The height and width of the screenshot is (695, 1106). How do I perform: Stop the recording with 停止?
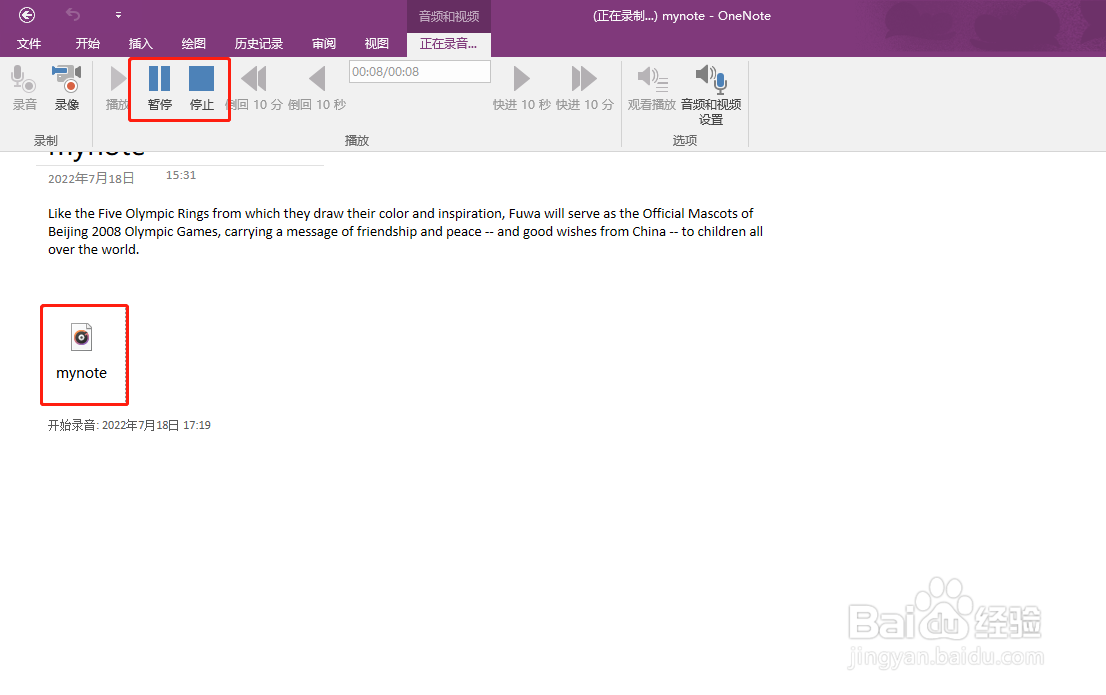click(202, 88)
